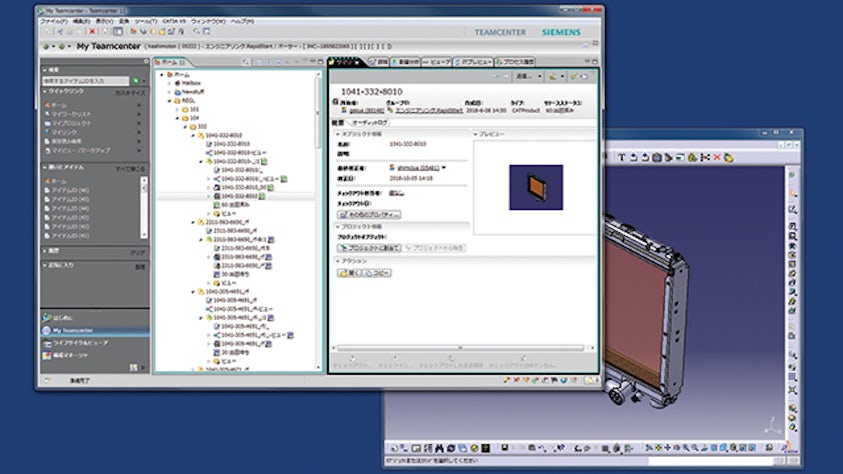Click the 開いたアイテム list scrollbar
The image size is (843, 474).
144,207
